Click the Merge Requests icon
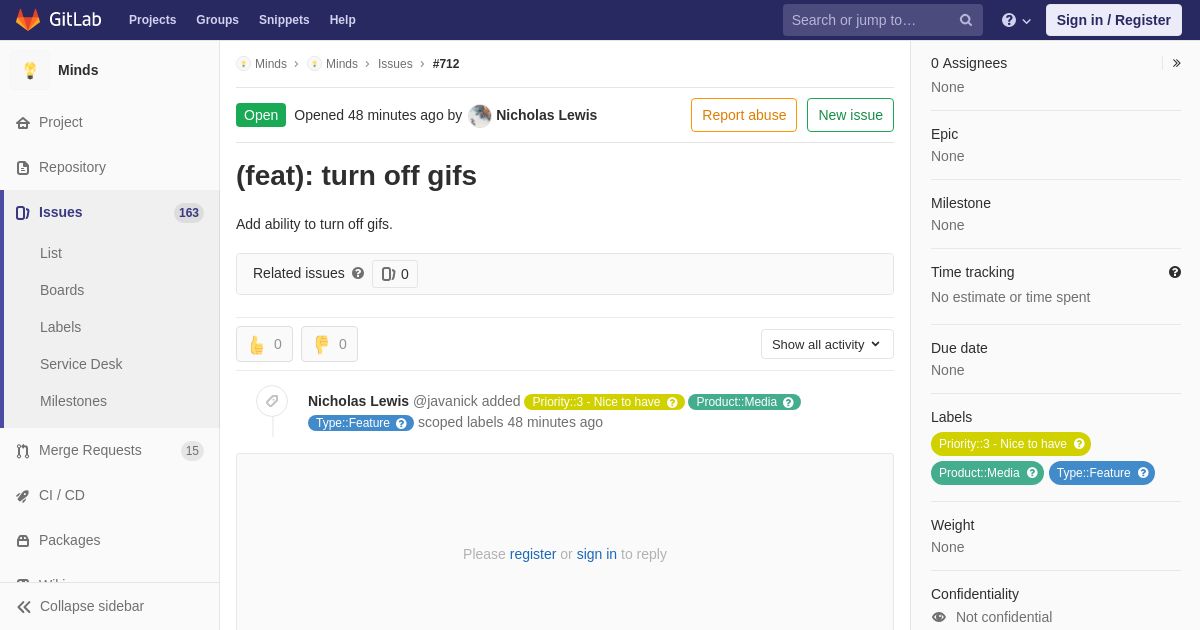This screenshot has width=1200, height=630. pos(23,451)
